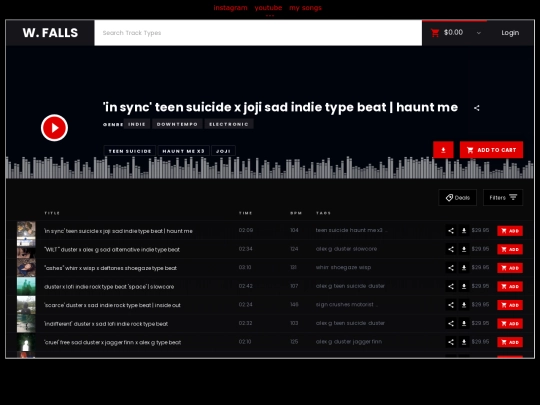This screenshot has width=540, height=405.
Task: Share the 'space' slowcore track
Action: click(x=451, y=287)
